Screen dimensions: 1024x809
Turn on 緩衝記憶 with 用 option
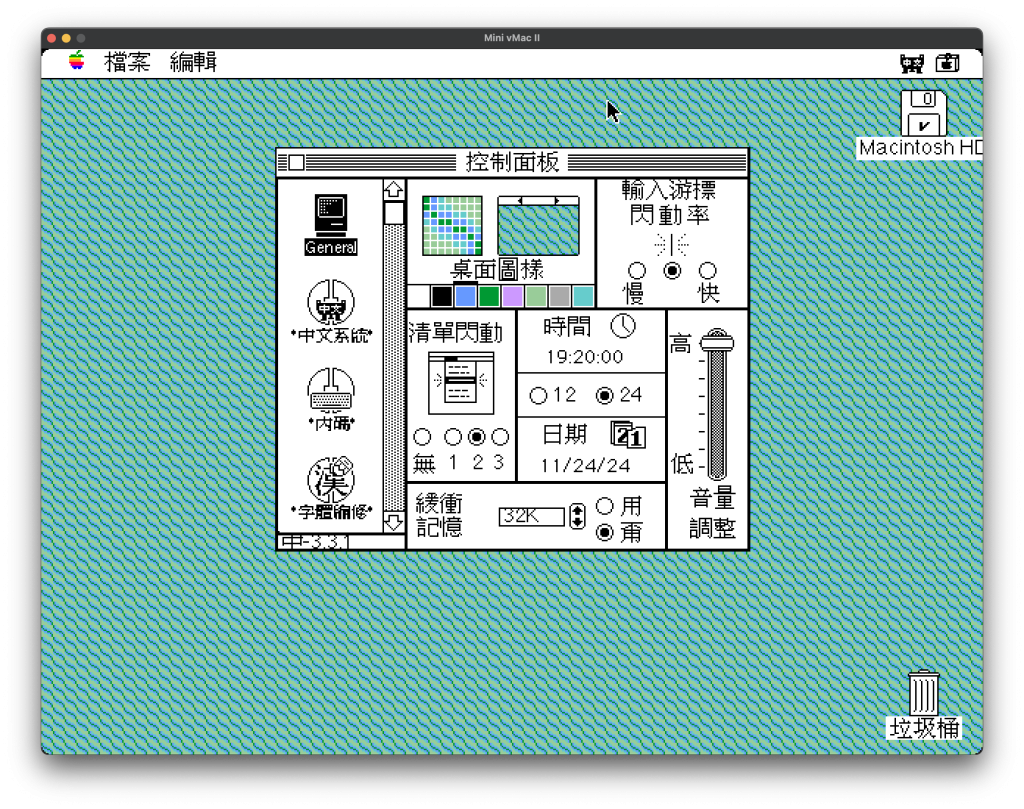click(x=604, y=506)
